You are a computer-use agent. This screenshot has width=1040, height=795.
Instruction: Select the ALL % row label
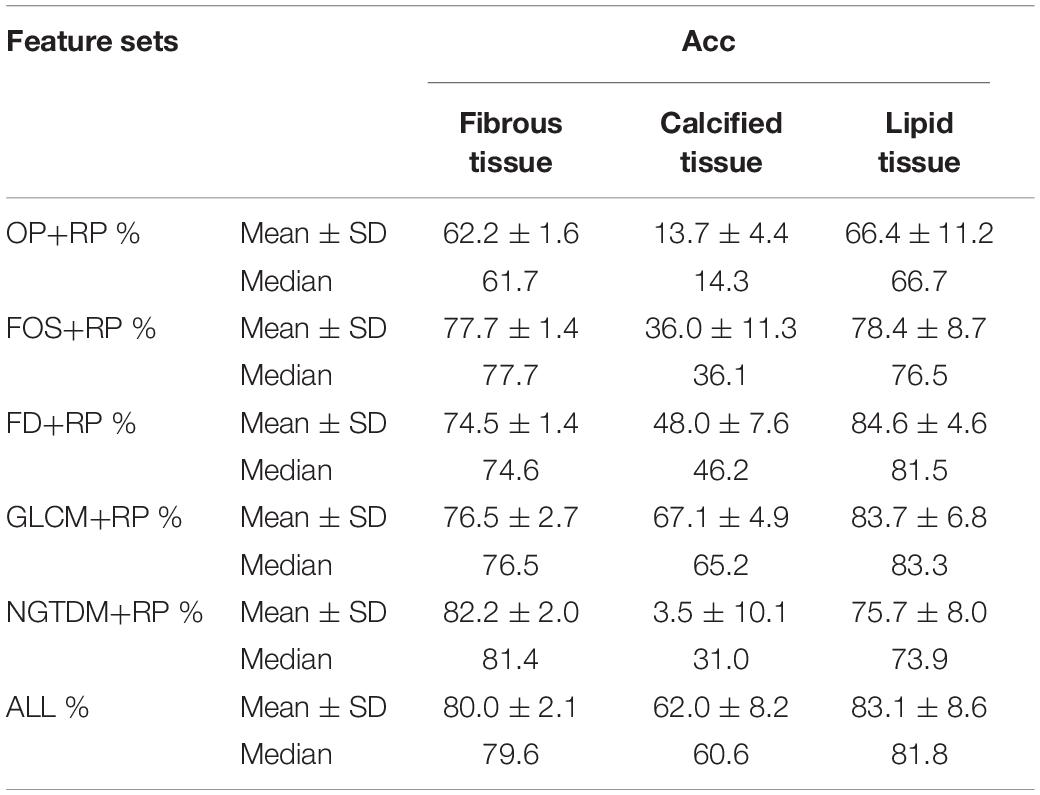pos(47,707)
